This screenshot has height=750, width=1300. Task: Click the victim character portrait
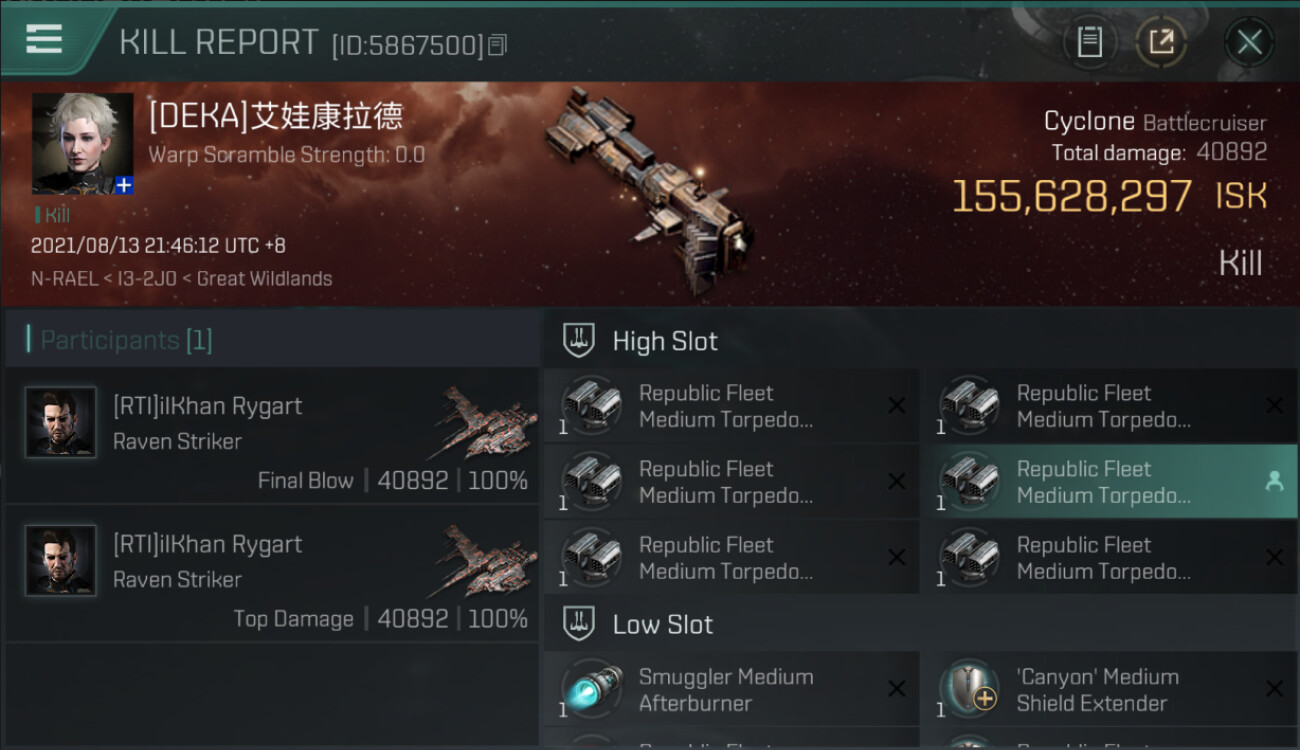tap(82, 143)
